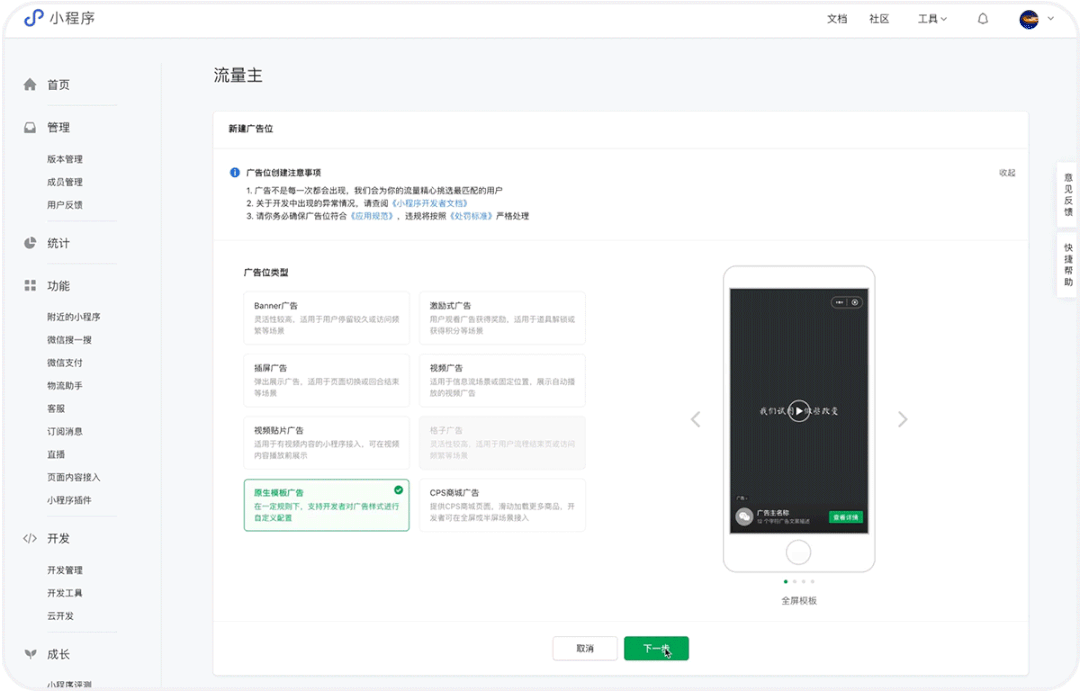Open the 文档 menu item
Image resolution: width=1080 pixels, height=691 pixels.
837,18
